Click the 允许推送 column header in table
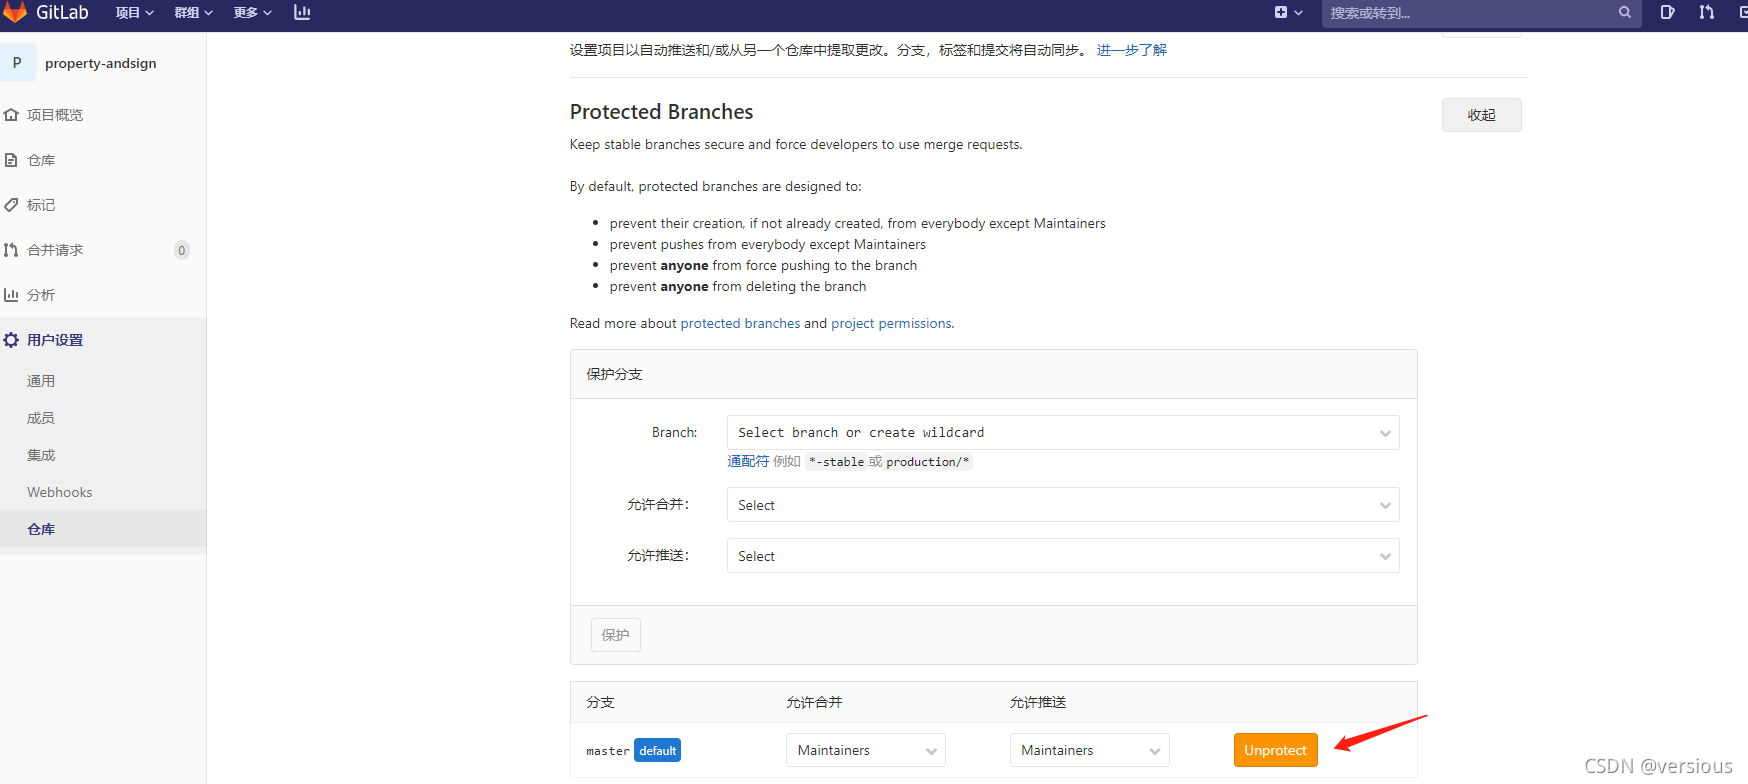The width and height of the screenshot is (1748, 784). tap(1038, 702)
